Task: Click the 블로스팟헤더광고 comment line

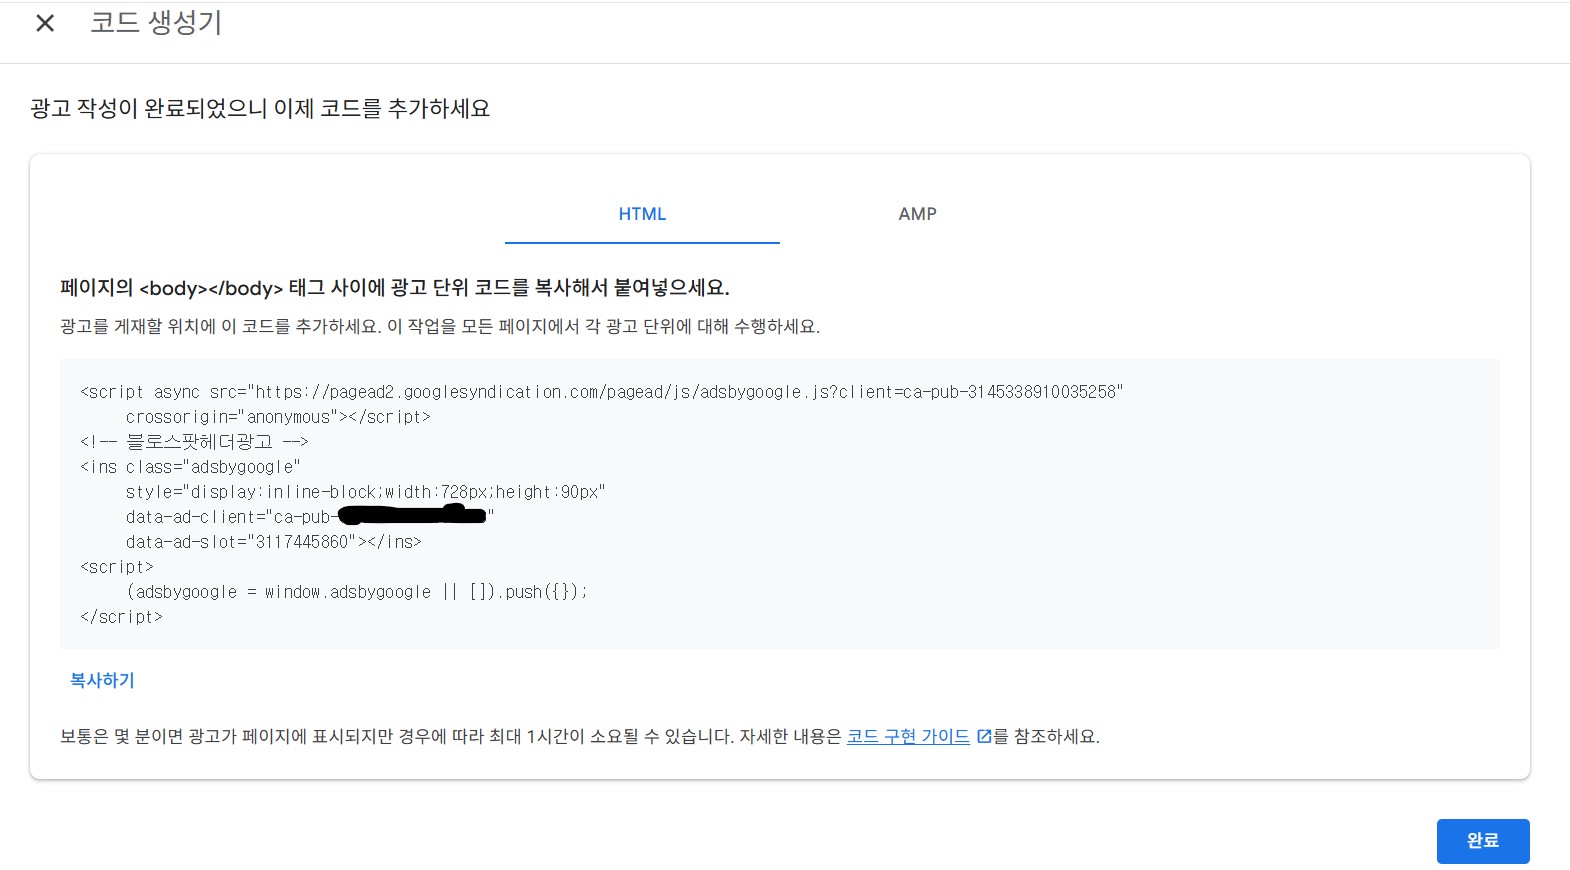Action: (194, 442)
